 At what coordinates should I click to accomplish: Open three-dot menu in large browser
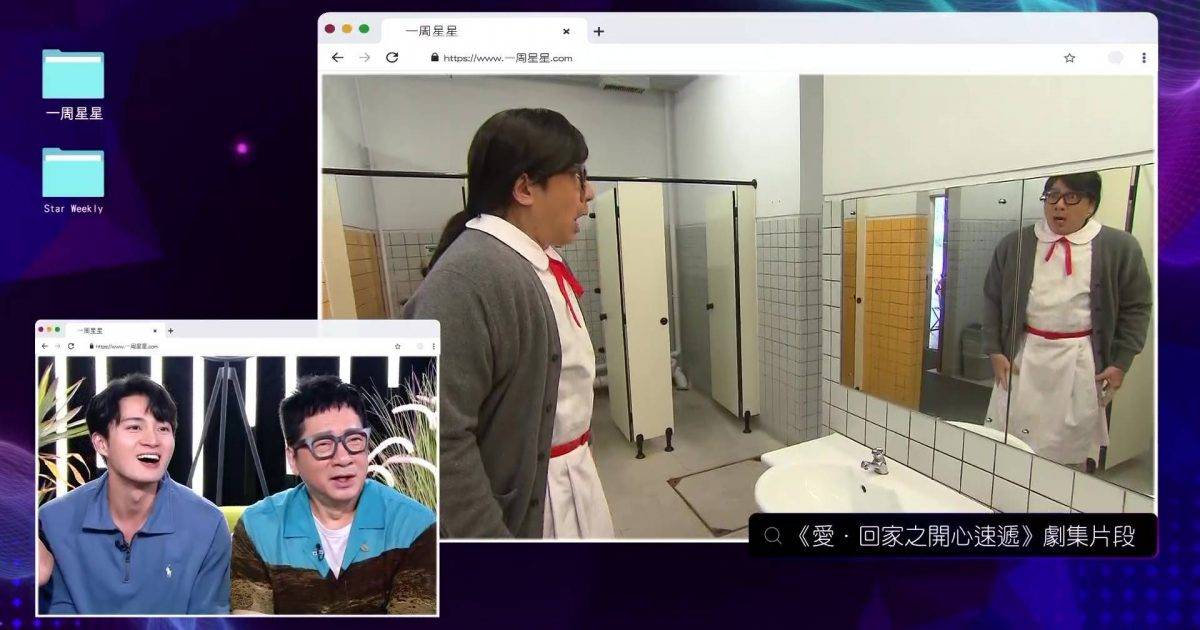(x=1143, y=58)
